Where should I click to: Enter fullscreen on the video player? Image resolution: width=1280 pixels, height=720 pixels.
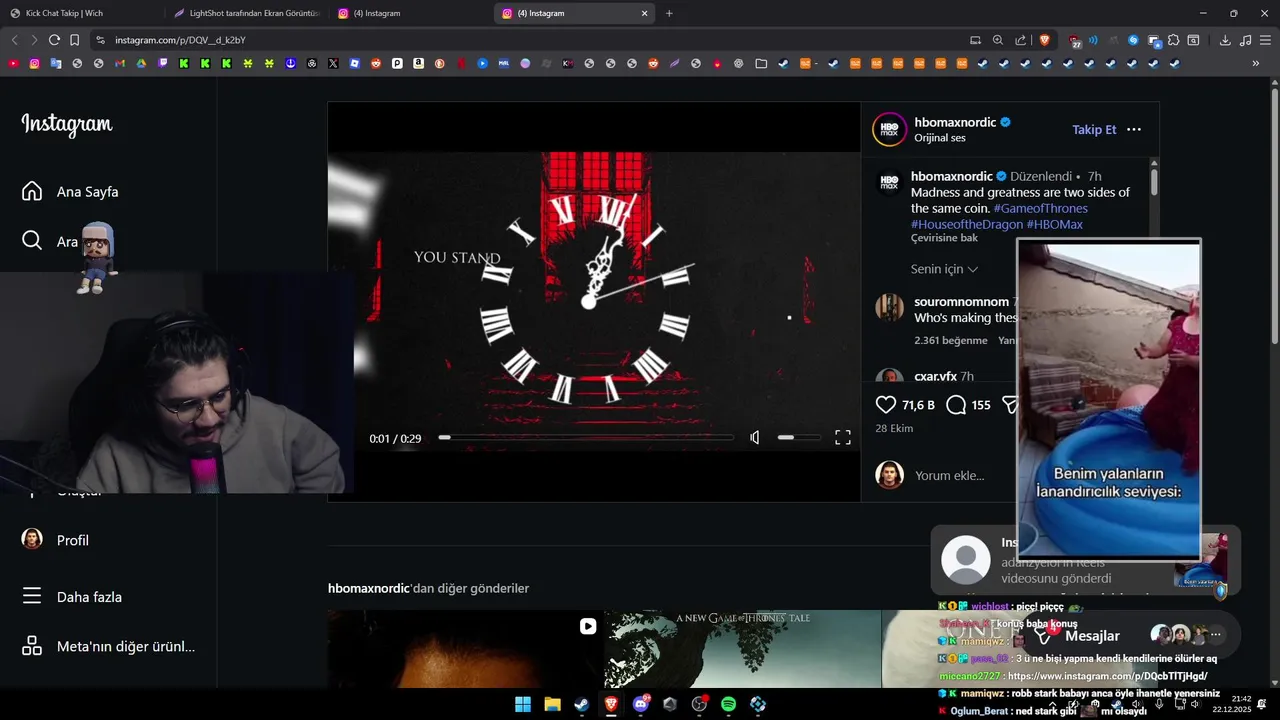(x=843, y=438)
